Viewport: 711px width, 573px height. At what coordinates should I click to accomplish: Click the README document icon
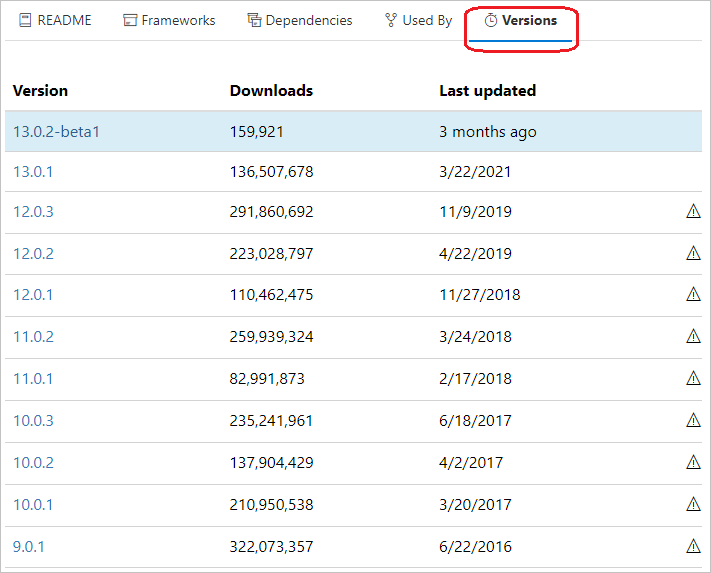point(25,20)
